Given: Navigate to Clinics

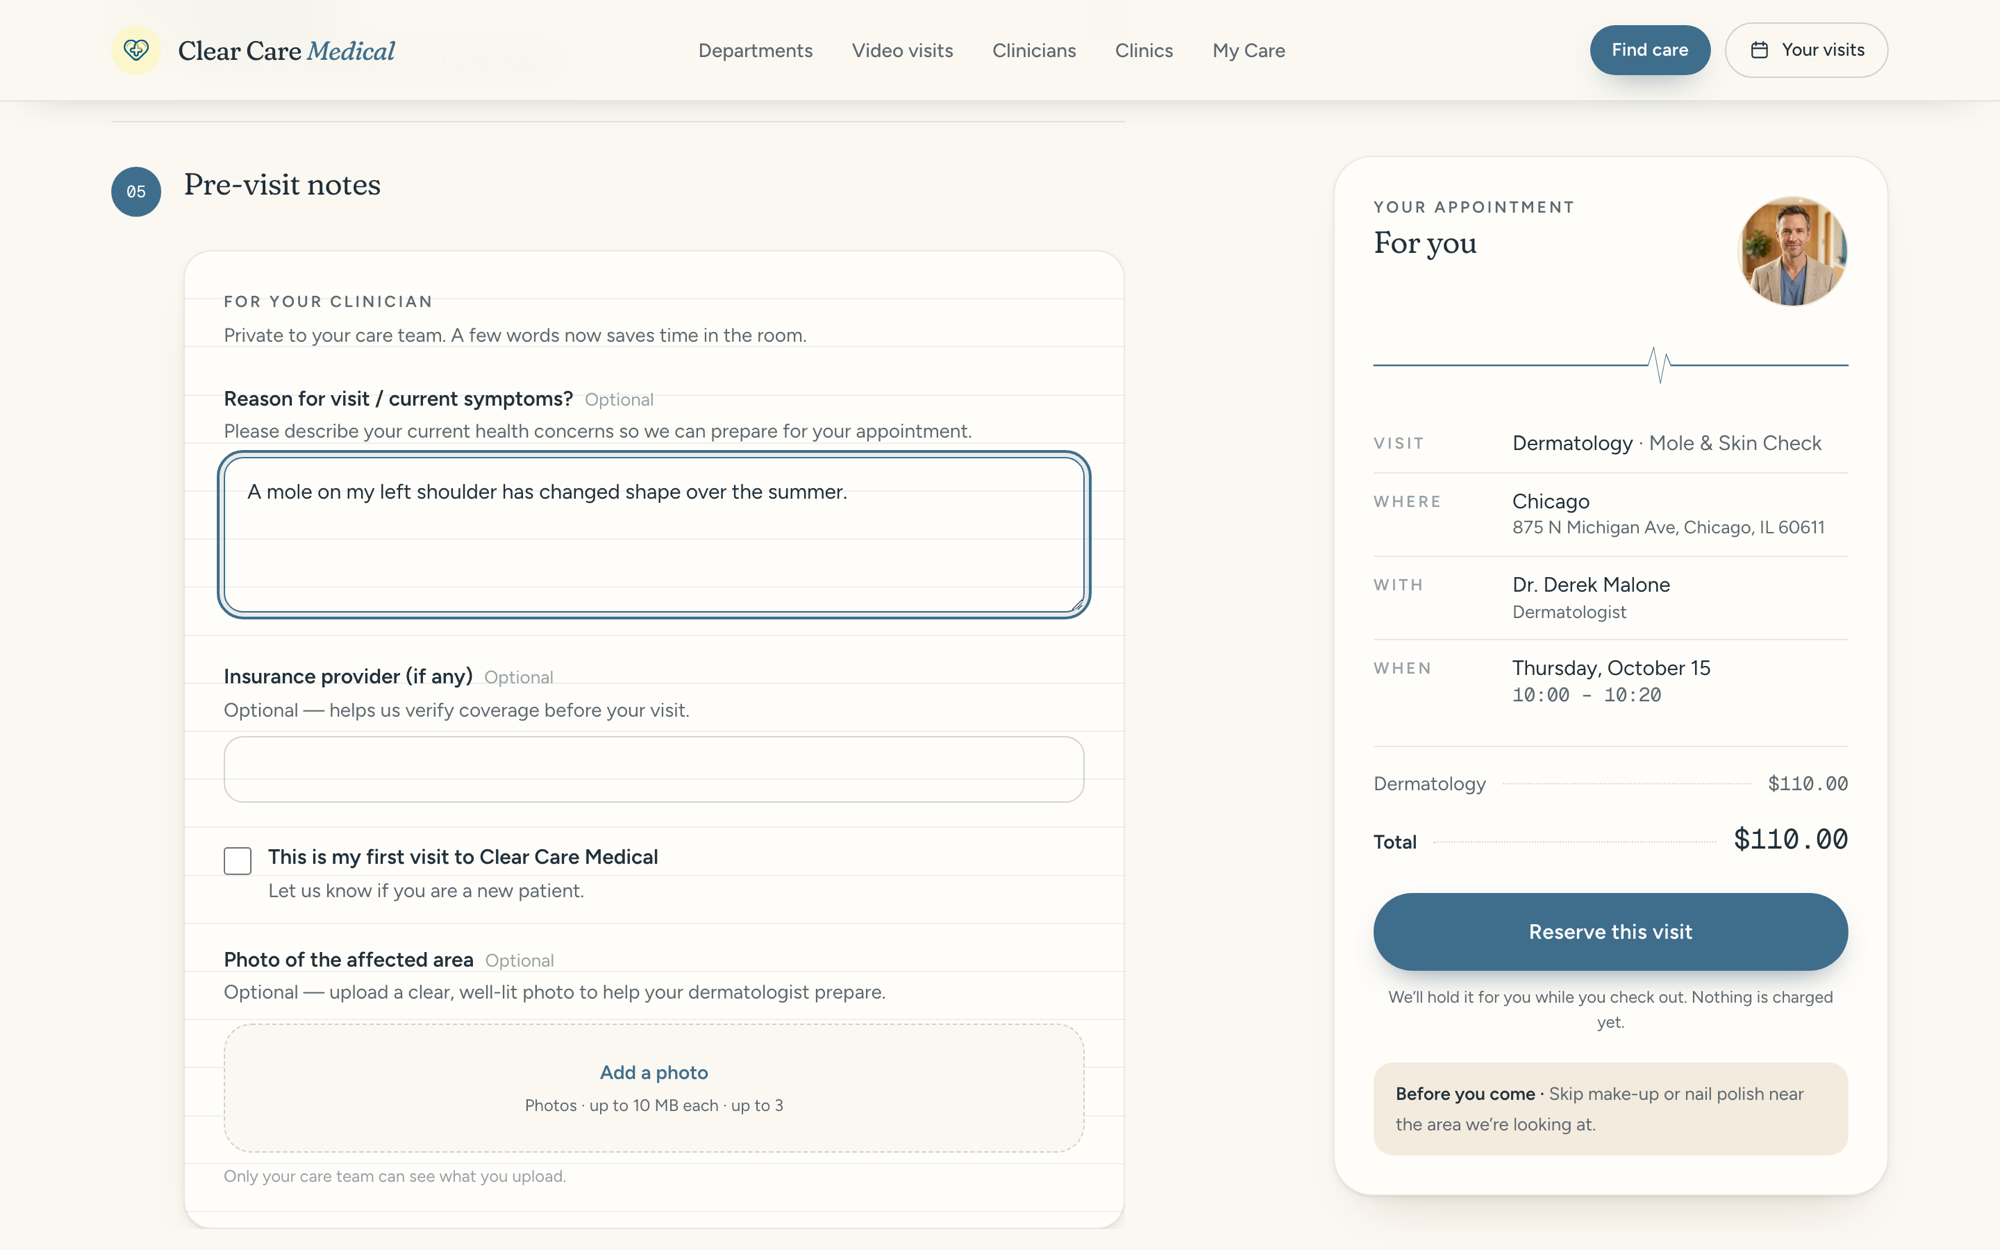Looking at the screenshot, I should (x=1144, y=50).
